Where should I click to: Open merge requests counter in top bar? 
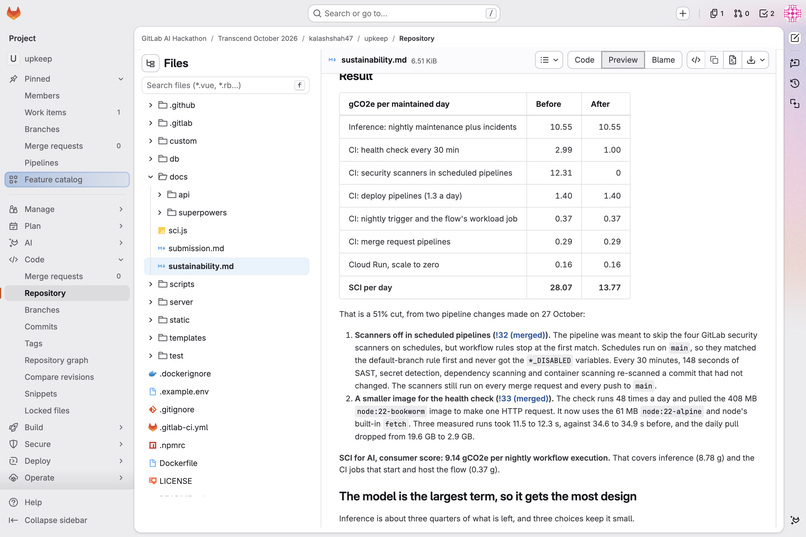point(741,13)
